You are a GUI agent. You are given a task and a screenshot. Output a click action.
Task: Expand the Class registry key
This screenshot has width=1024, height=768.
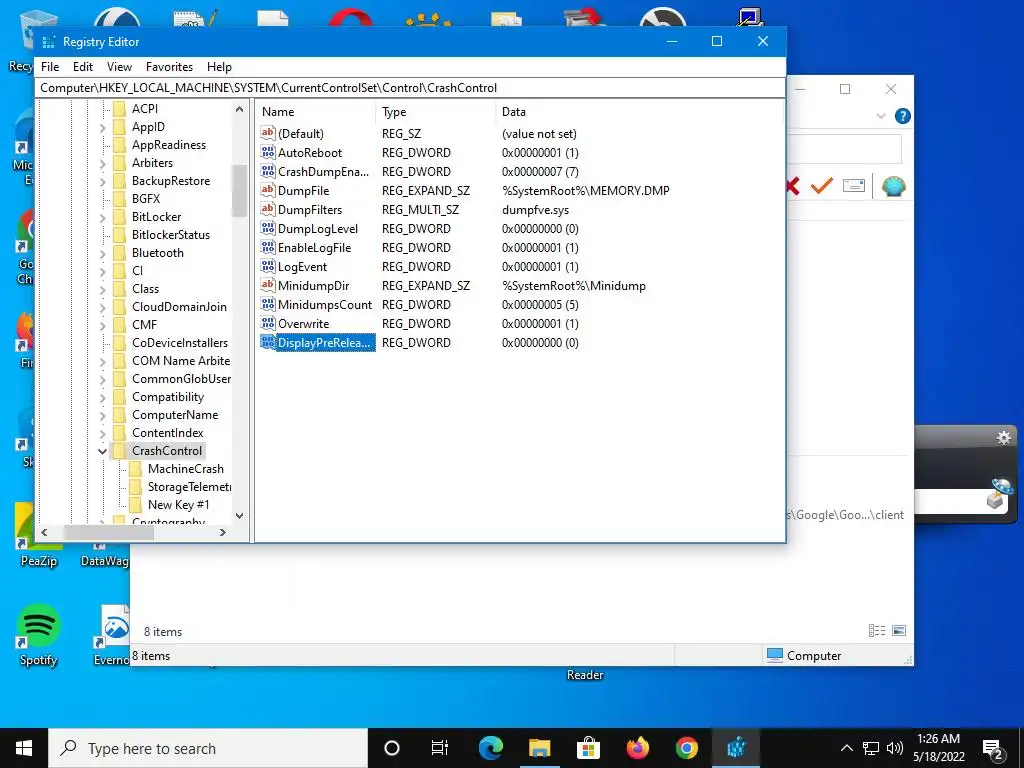tap(103, 289)
